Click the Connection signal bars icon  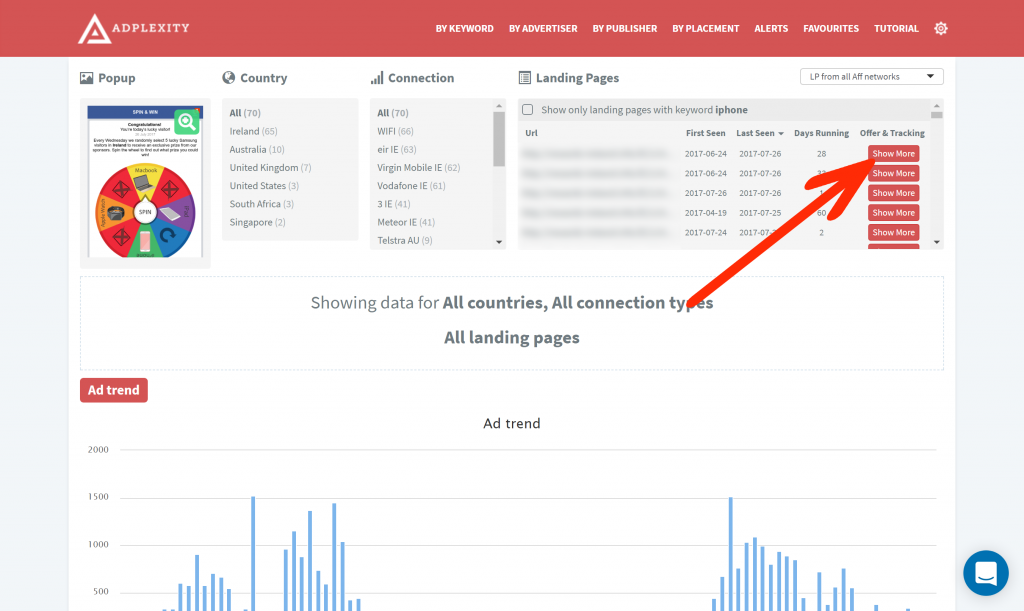tap(377, 78)
